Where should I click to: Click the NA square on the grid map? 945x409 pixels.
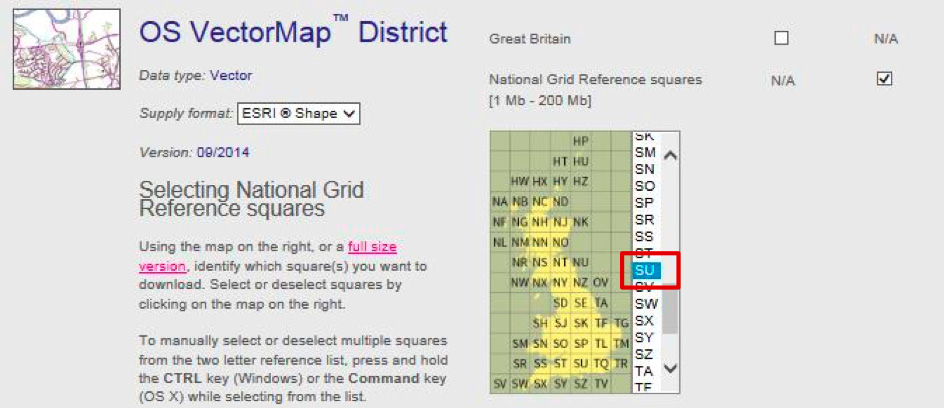pos(500,201)
